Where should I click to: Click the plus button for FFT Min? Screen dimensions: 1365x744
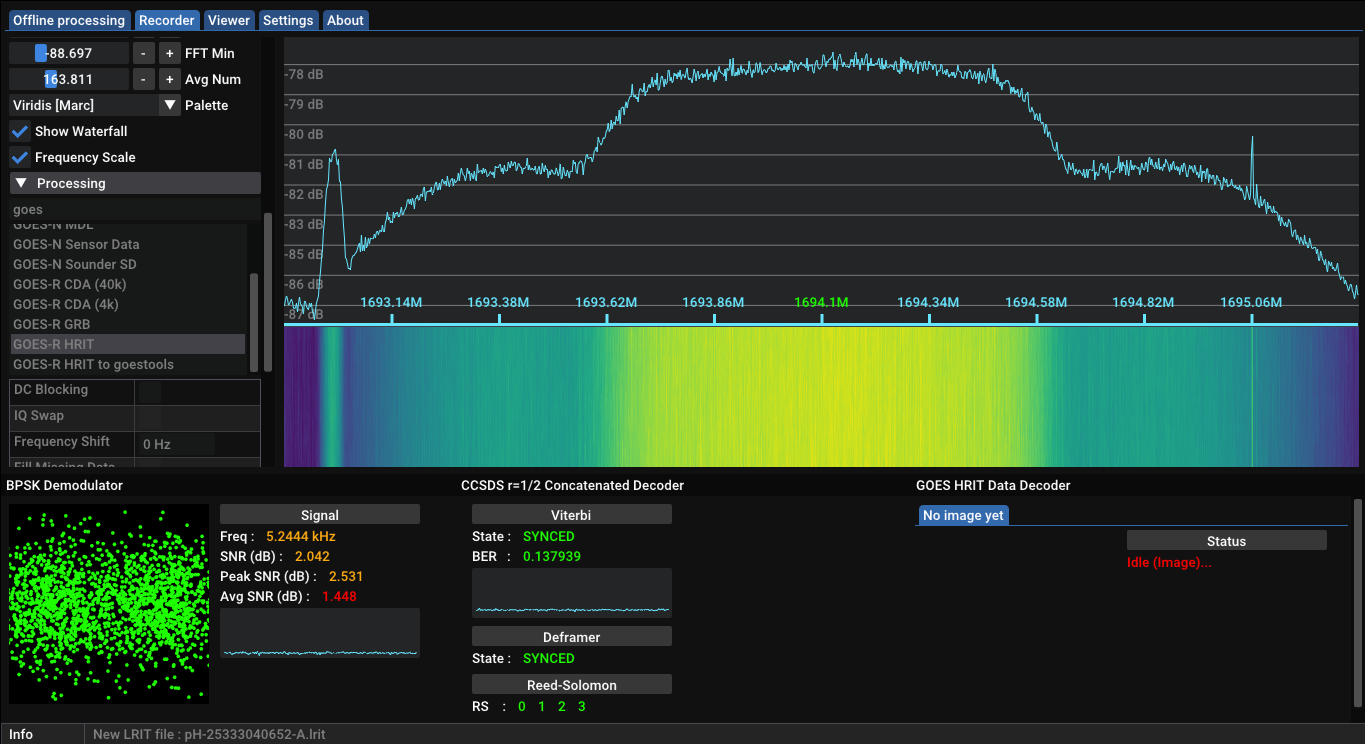[170, 53]
